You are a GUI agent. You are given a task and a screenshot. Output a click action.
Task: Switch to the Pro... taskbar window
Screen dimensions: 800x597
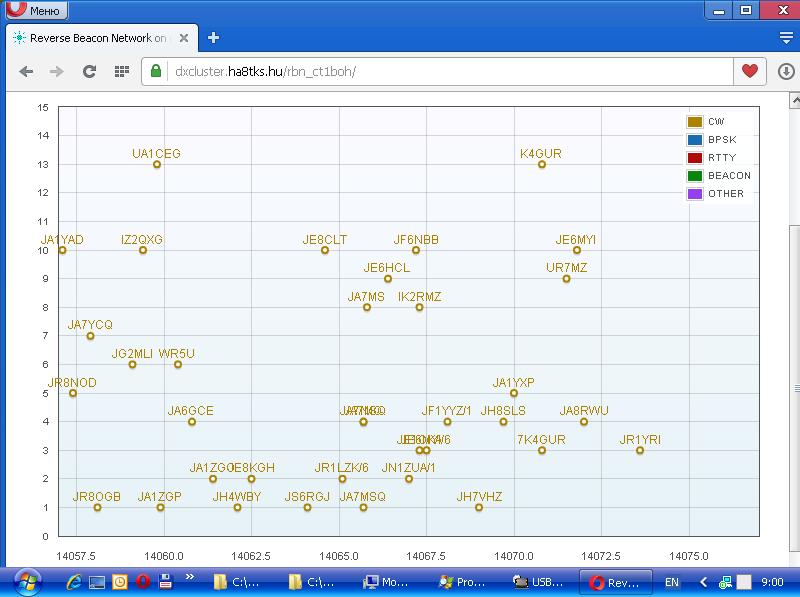pos(461,582)
